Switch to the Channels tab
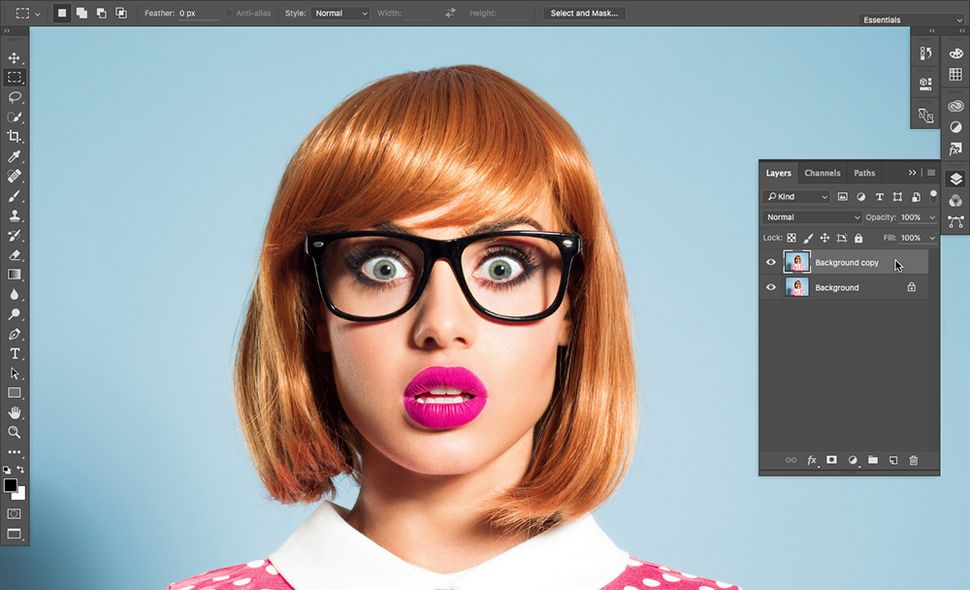The width and height of the screenshot is (970, 590). pos(822,173)
